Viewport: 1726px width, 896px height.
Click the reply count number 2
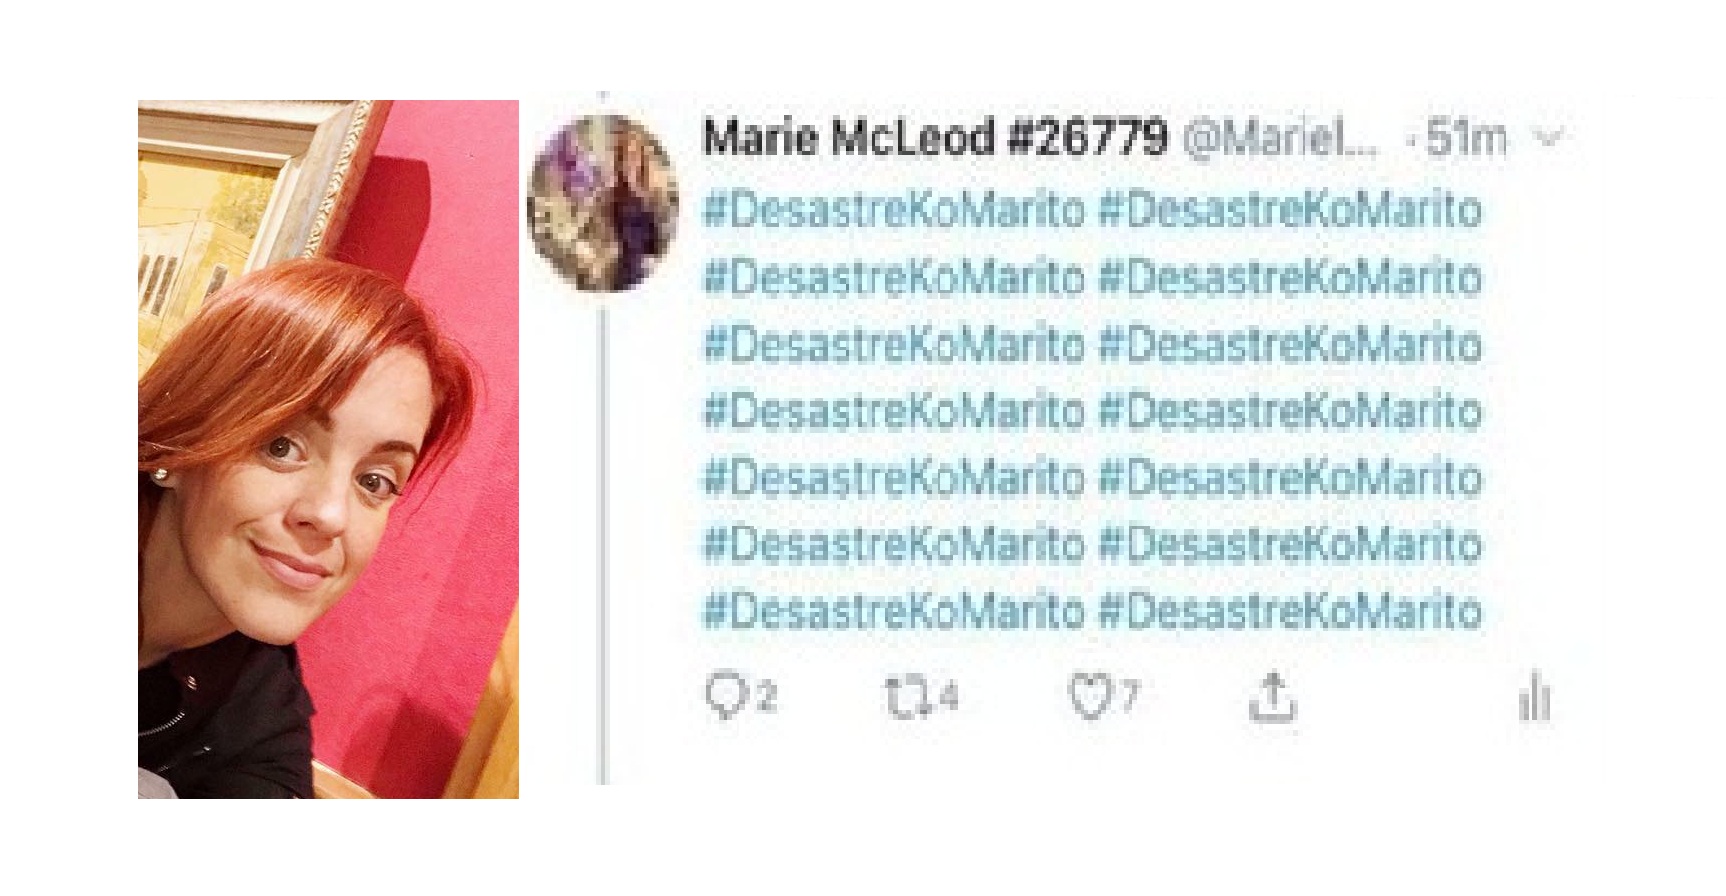click(765, 695)
